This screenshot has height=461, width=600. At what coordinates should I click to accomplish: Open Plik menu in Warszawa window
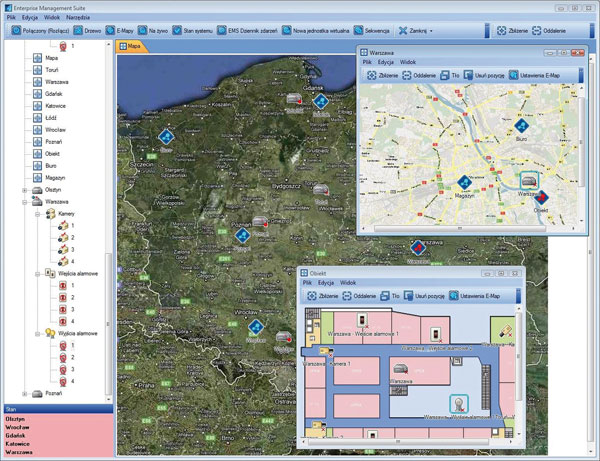(367, 62)
